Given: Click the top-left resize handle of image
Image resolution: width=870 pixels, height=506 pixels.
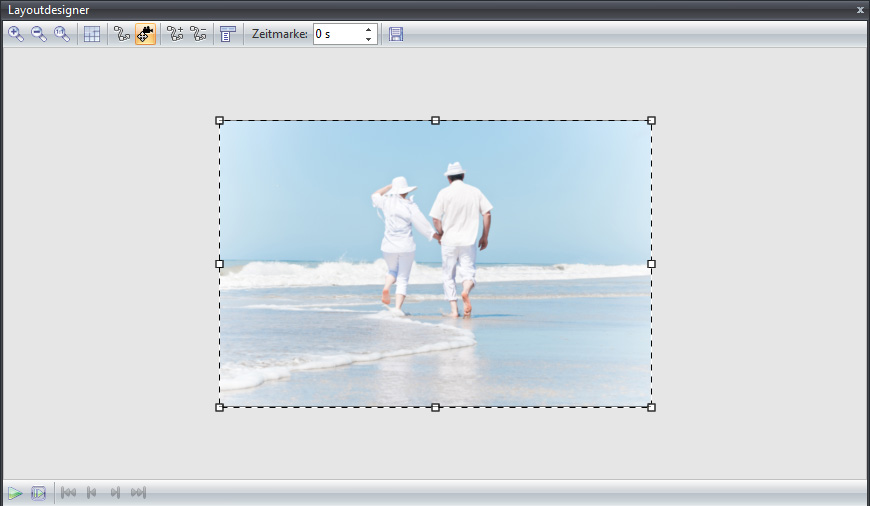Looking at the screenshot, I should coord(220,121).
